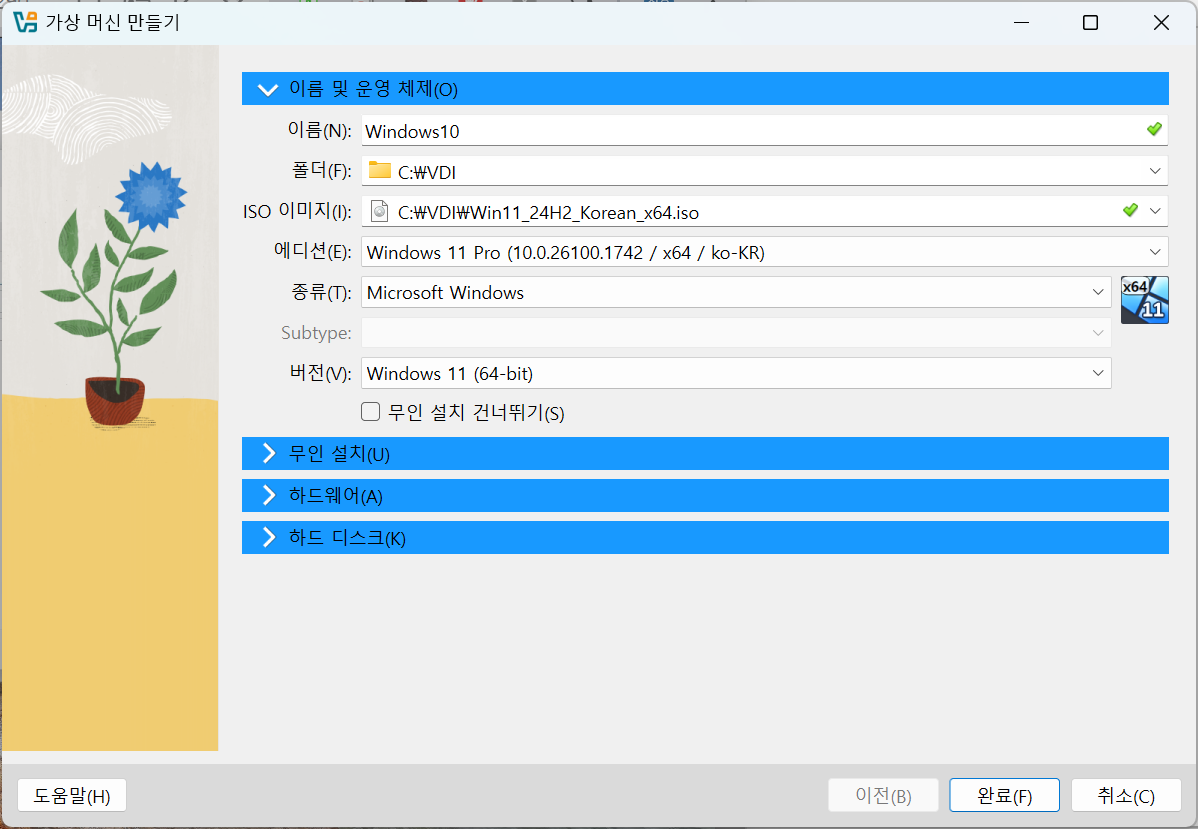Maximize the 가상 머신 만들기 window
Viewport: 1198px width, 829px height.
click(x=1090, y=23)
